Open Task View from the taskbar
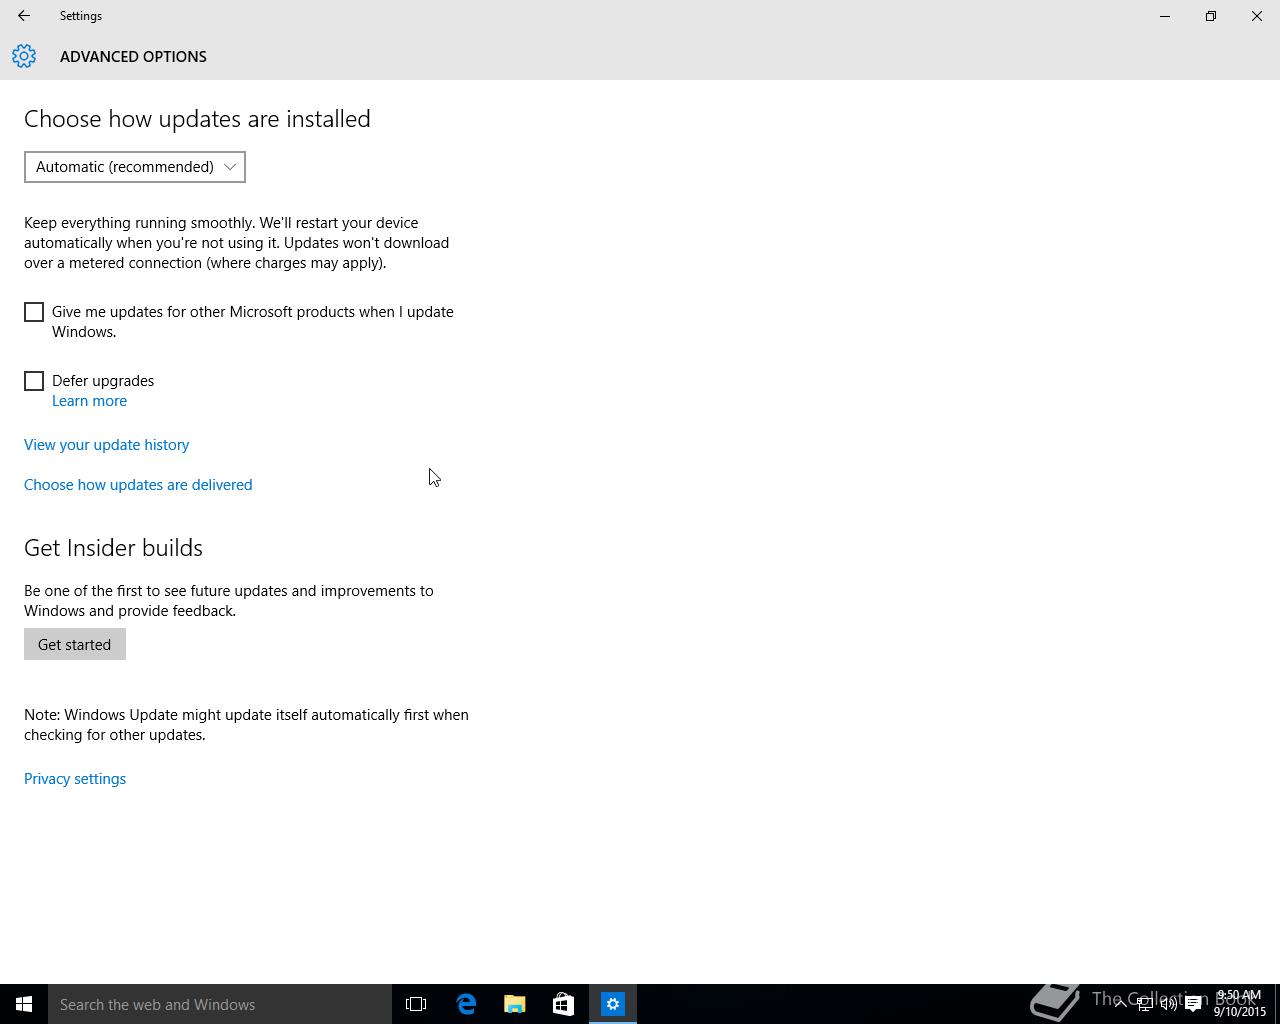This screenshot has height=1024, width=1280. tap(416, 1004)
